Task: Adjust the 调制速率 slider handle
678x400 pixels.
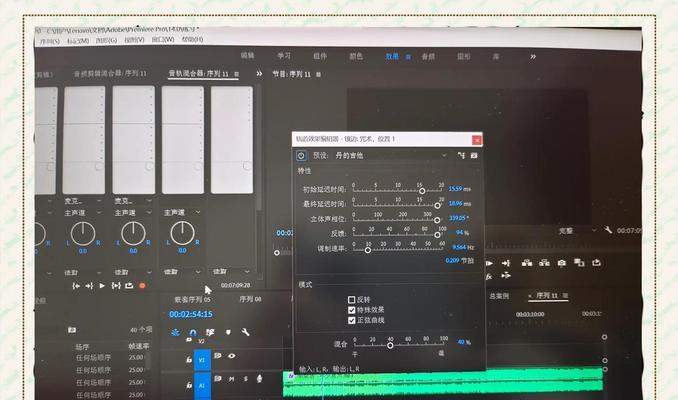Action: point(368,250)
